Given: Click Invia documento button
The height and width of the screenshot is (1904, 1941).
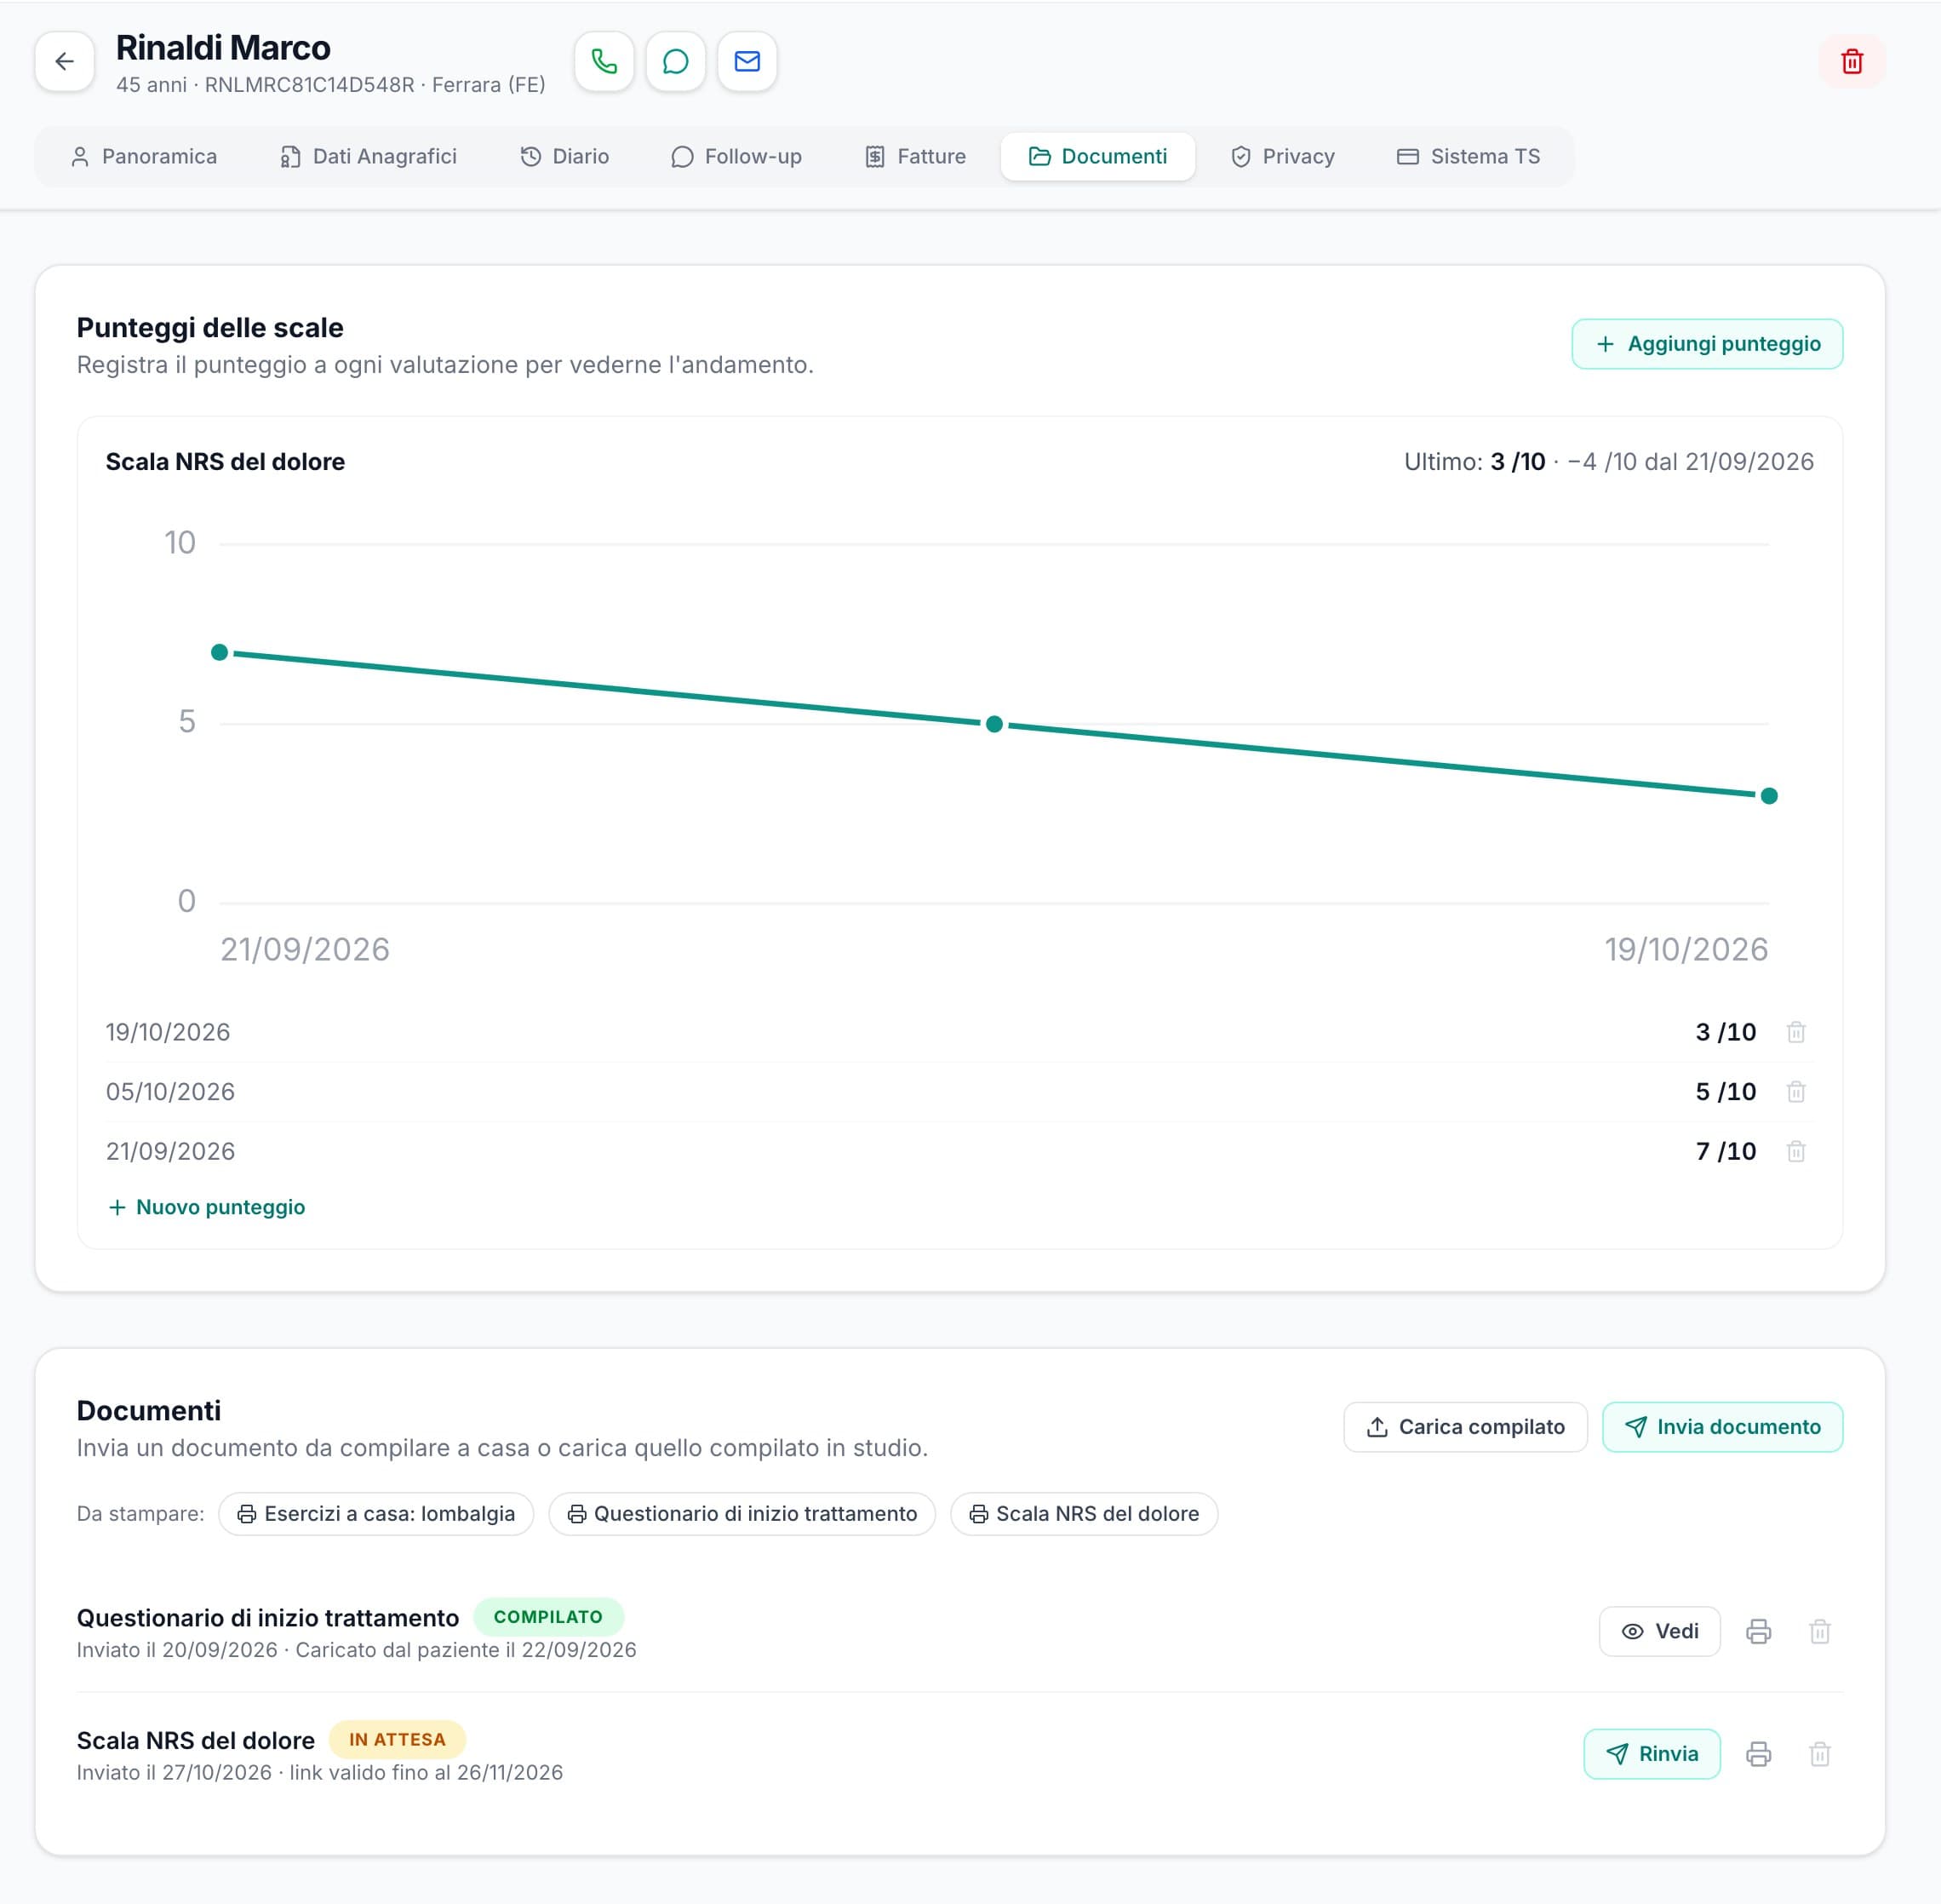Looking at the screenshot, I should tap(1722, 1427).
